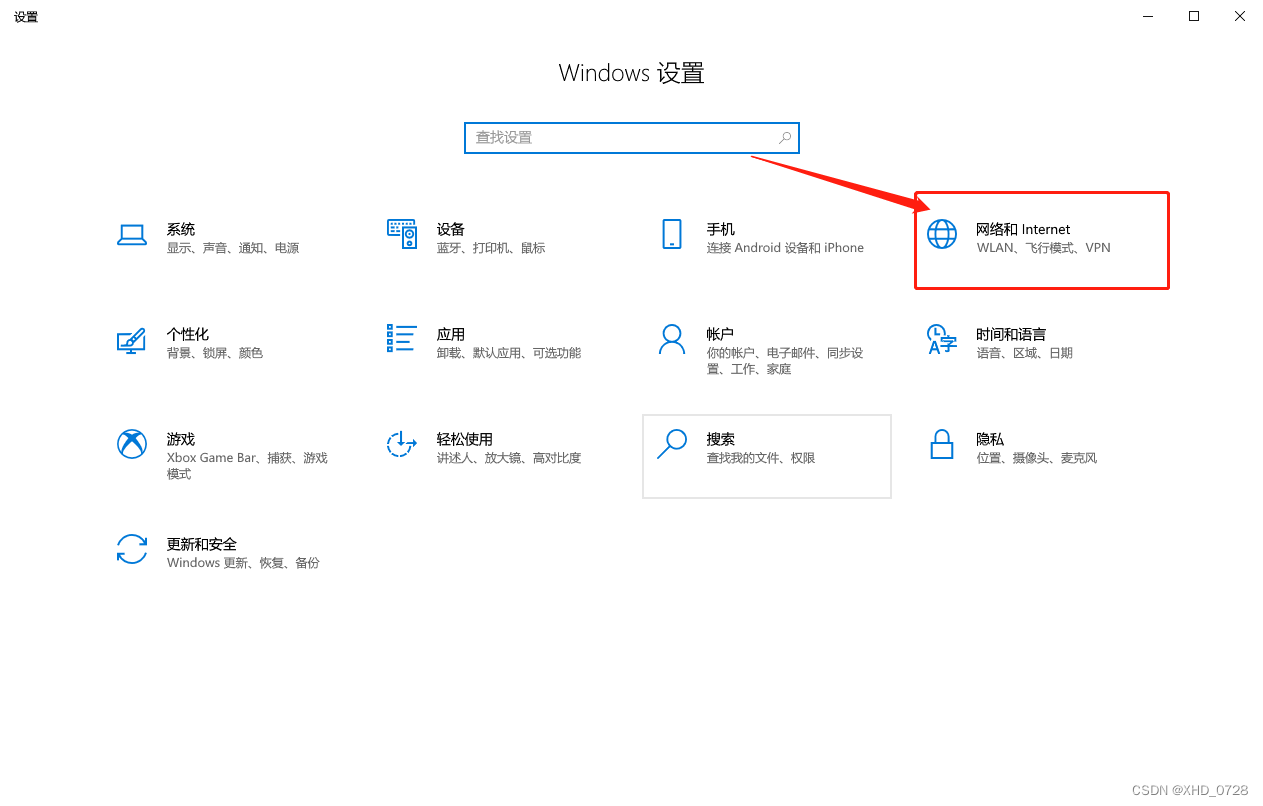Click the Apps list icon

tap(402, 338)
